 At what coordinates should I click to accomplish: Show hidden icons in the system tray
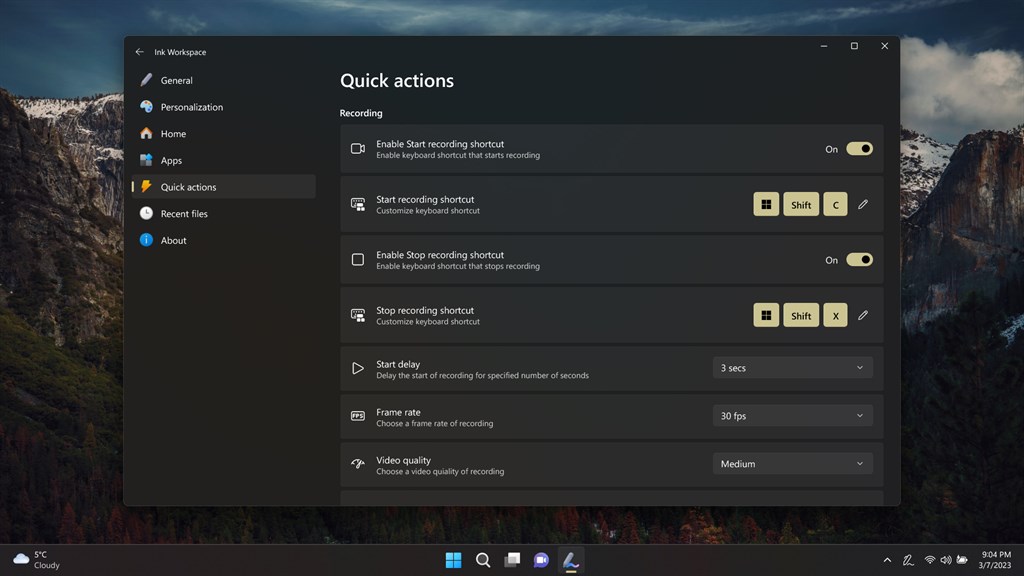click(x=887, y=560)
